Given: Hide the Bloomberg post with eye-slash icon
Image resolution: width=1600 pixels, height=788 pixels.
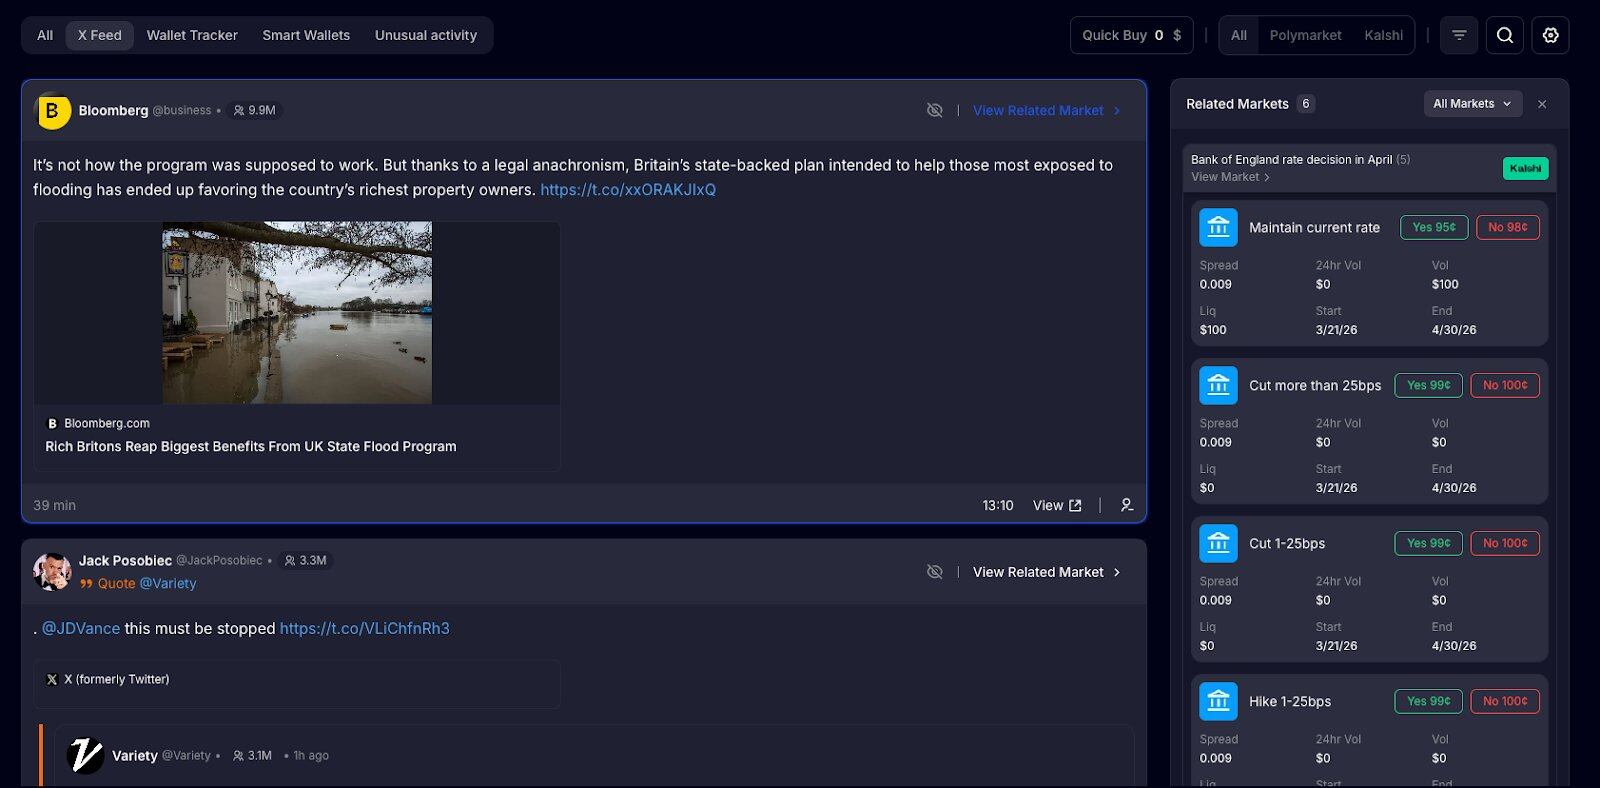Looking at the screenshot, I should tap(934, 110).
